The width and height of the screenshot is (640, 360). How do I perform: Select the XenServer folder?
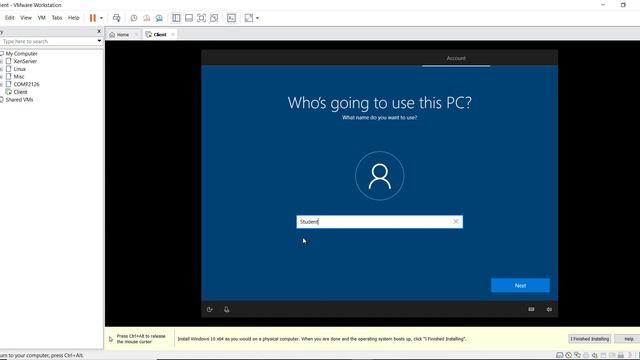pyautogui.click(x=25, y=61)
